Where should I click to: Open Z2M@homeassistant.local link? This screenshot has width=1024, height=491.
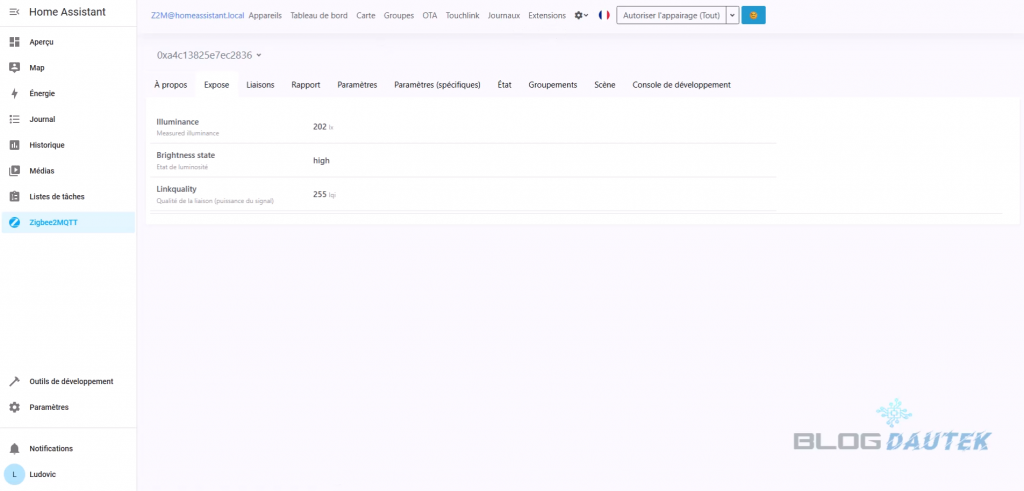point(197,16)
